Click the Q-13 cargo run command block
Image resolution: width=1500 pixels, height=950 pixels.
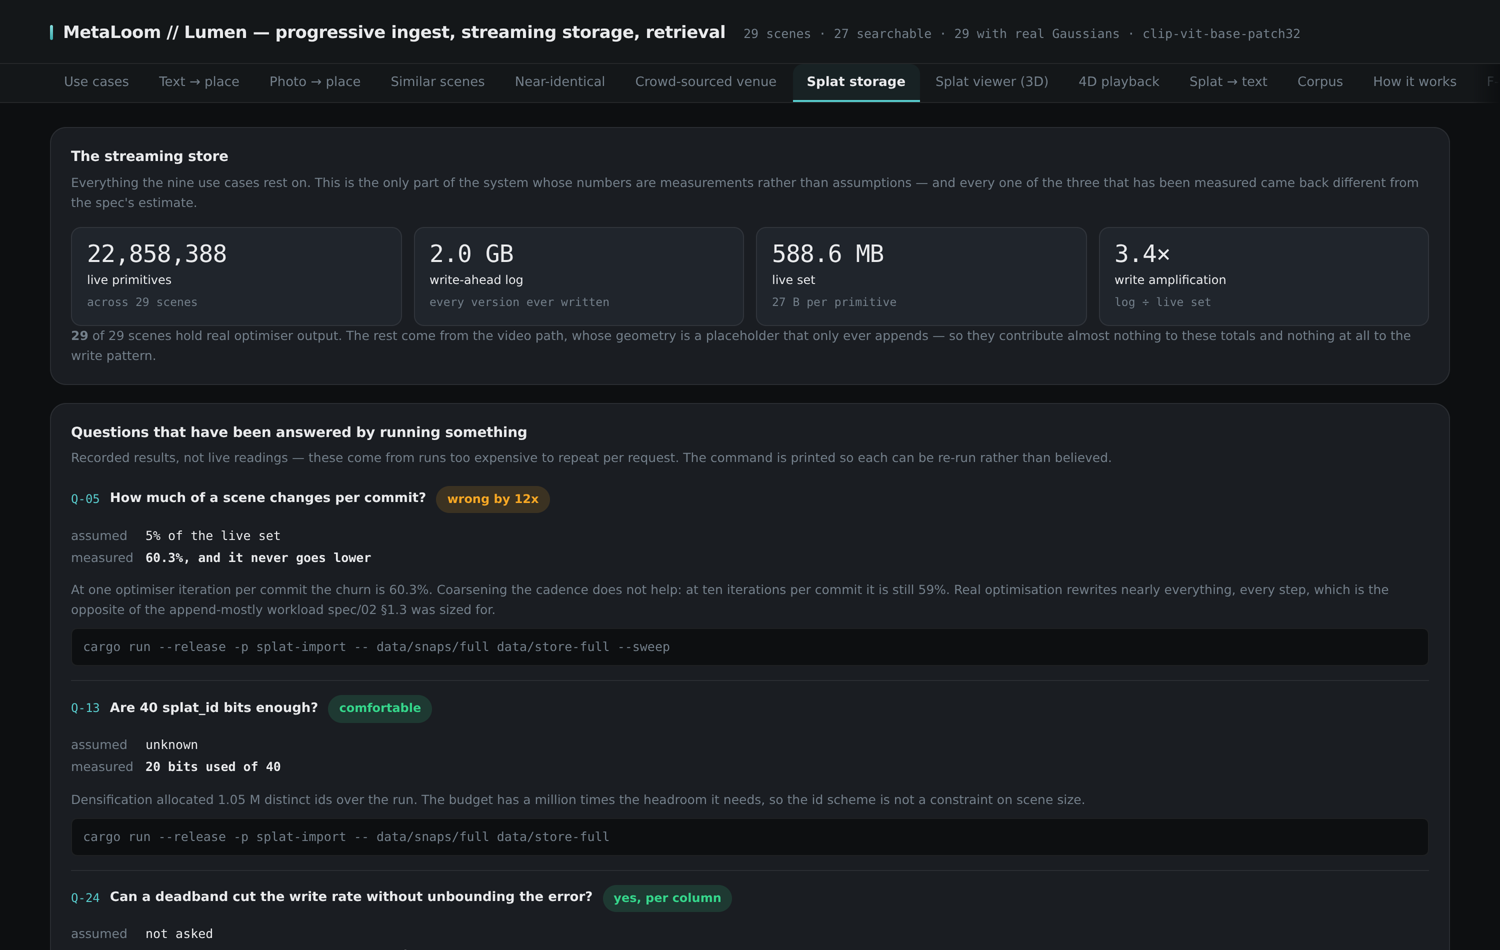750,837
